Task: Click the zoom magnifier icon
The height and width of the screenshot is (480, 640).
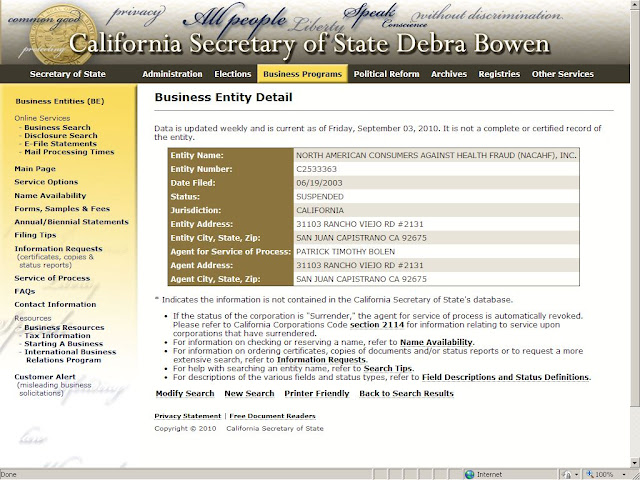Action: (x=590, y=474)
